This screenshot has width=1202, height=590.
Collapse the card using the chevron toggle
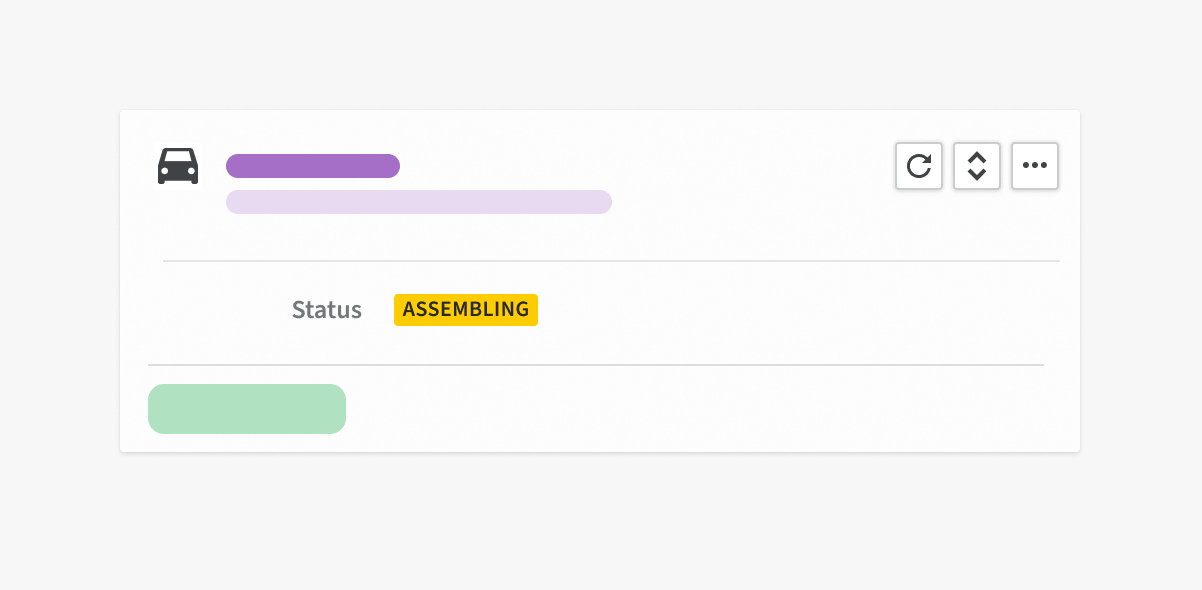click(977, 166)
